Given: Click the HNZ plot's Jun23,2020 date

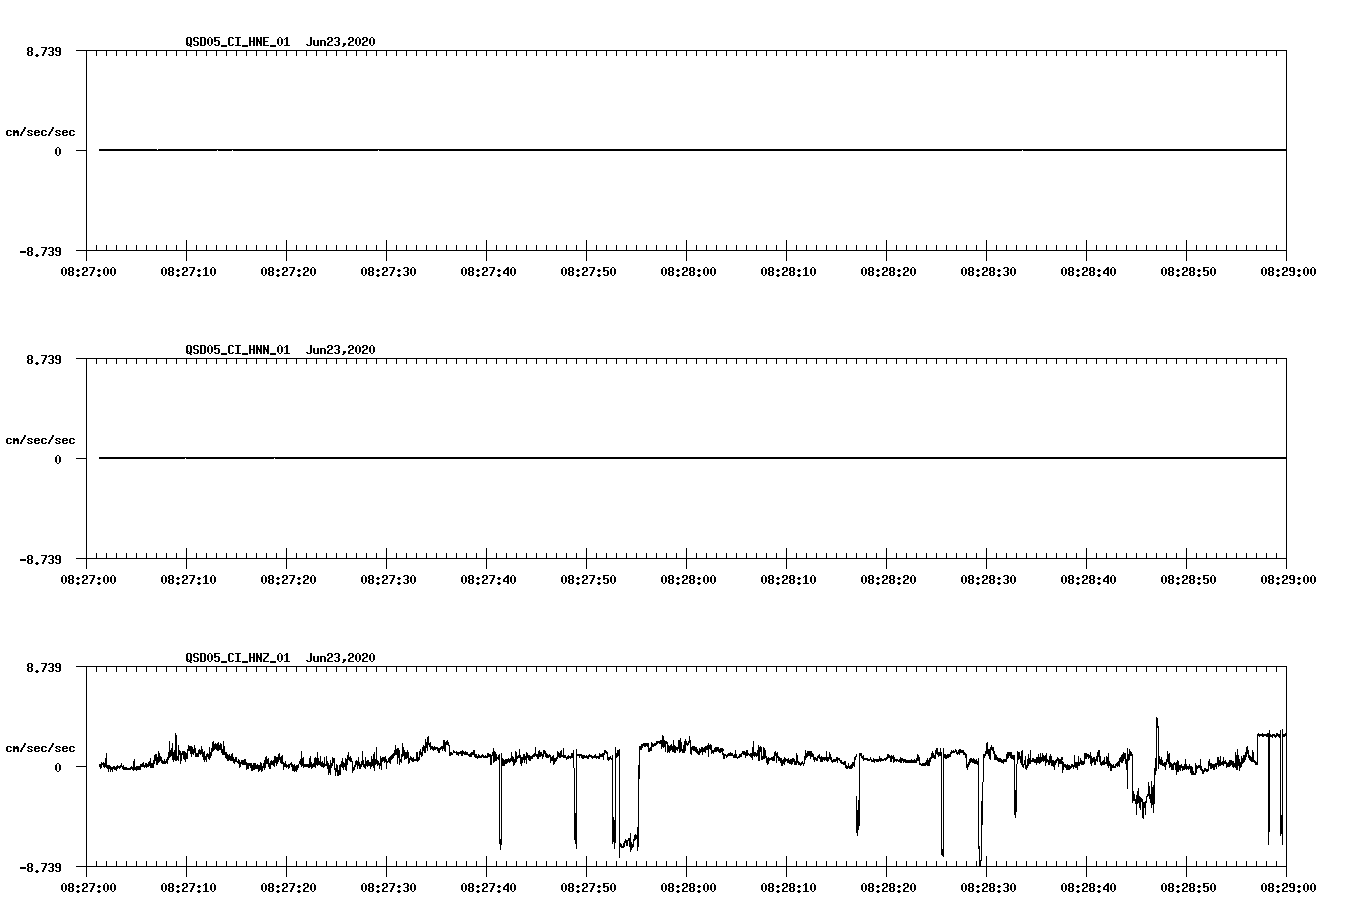Looking at the screenshot, I should pos(341,658).
